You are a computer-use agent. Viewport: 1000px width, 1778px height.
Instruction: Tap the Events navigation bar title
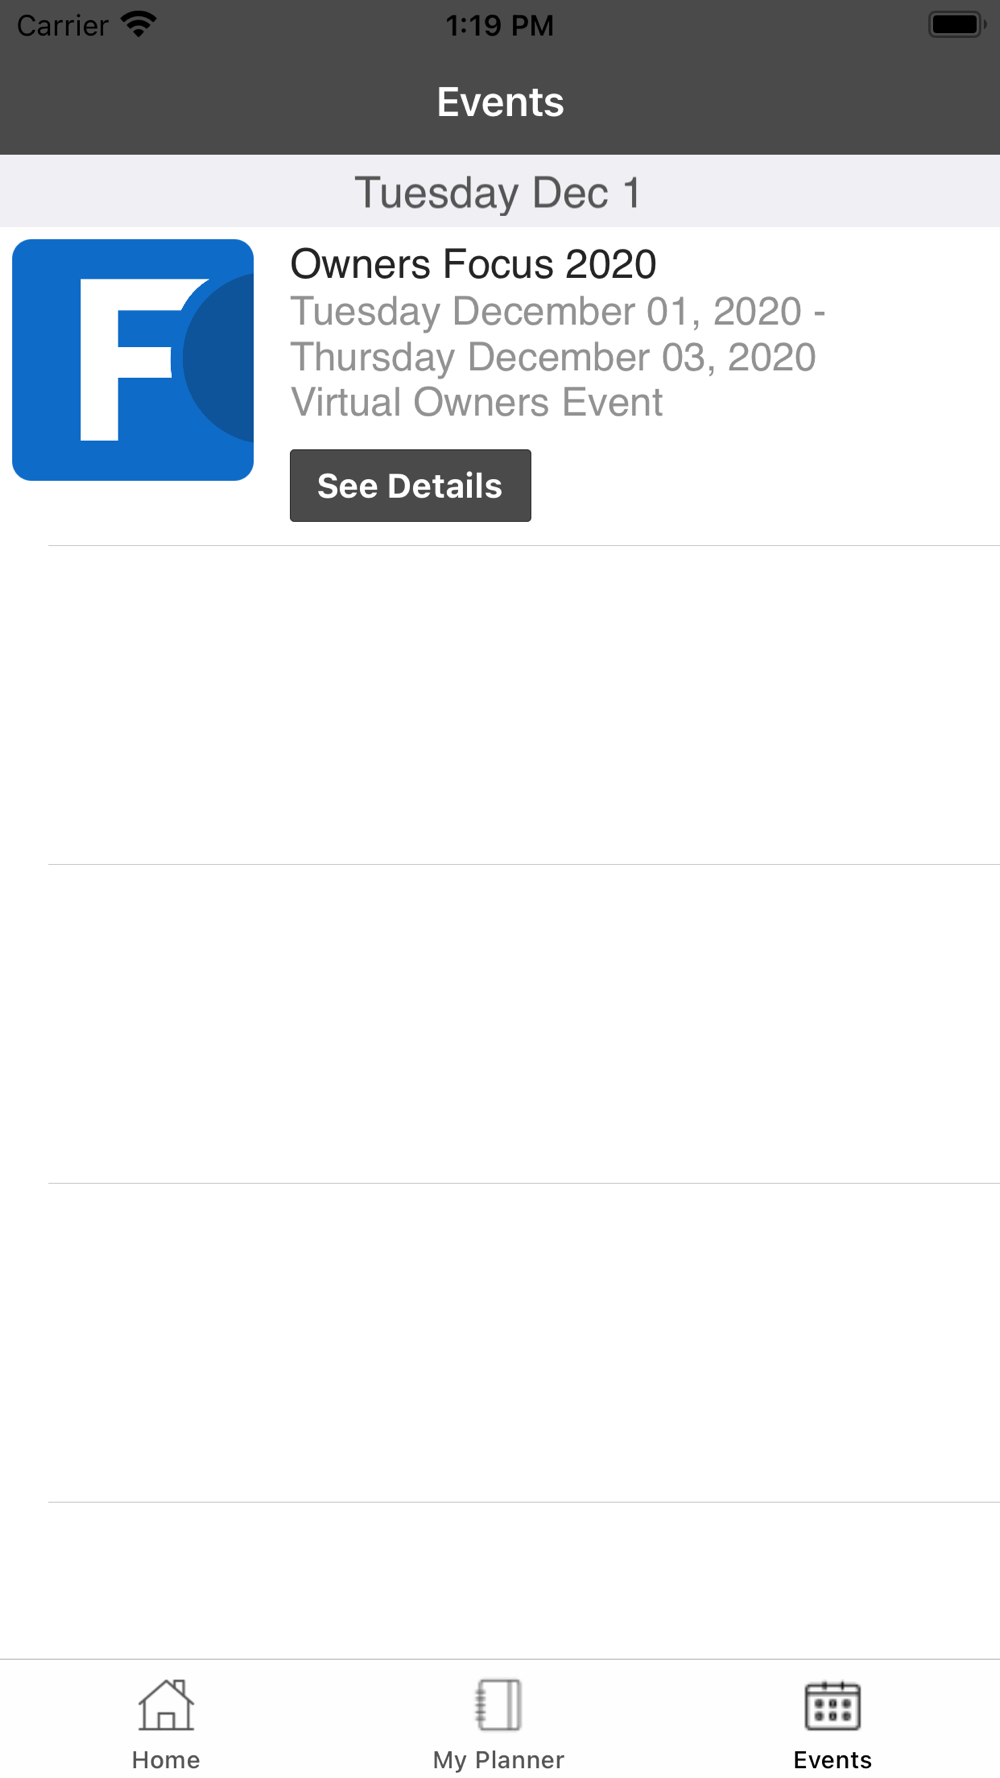click(500, 102)
